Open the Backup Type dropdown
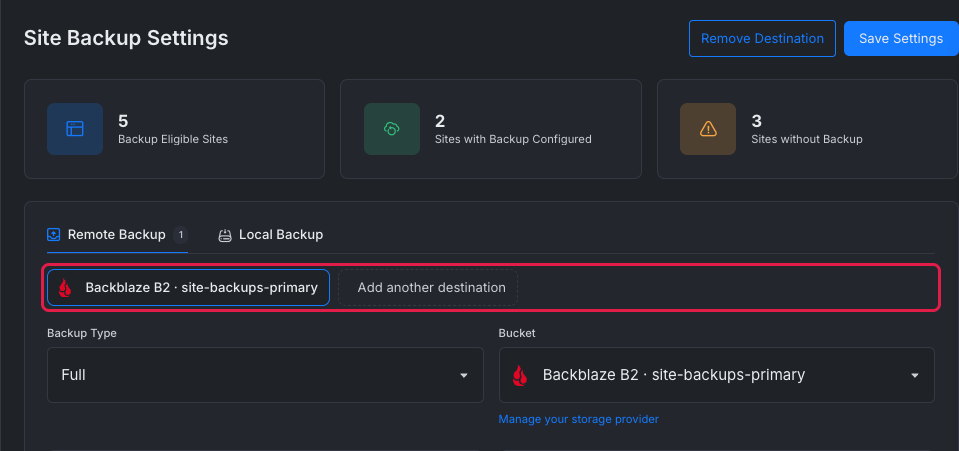Image resolution: width=959 pixels, height=451 pixels. coord(265,375)
